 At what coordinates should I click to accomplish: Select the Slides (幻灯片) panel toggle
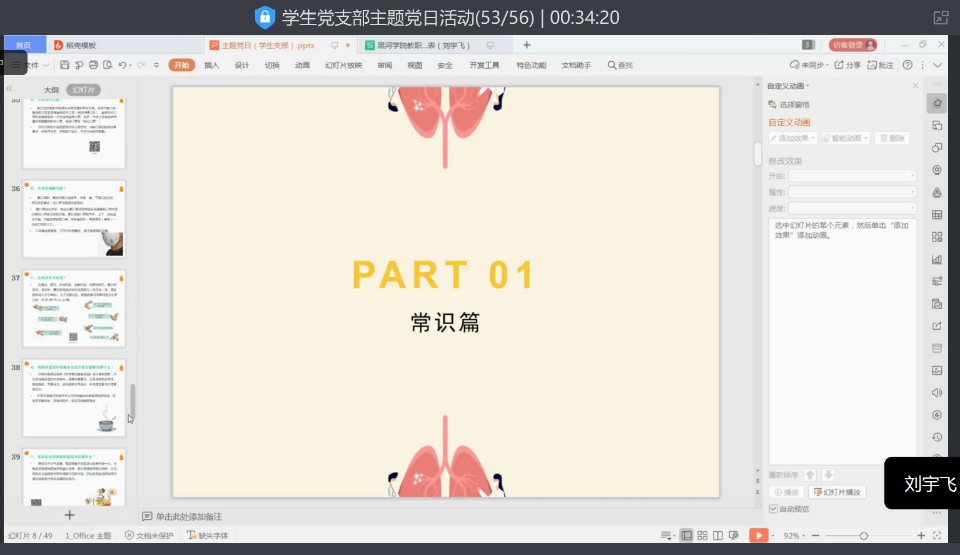[x=85, y=89]
